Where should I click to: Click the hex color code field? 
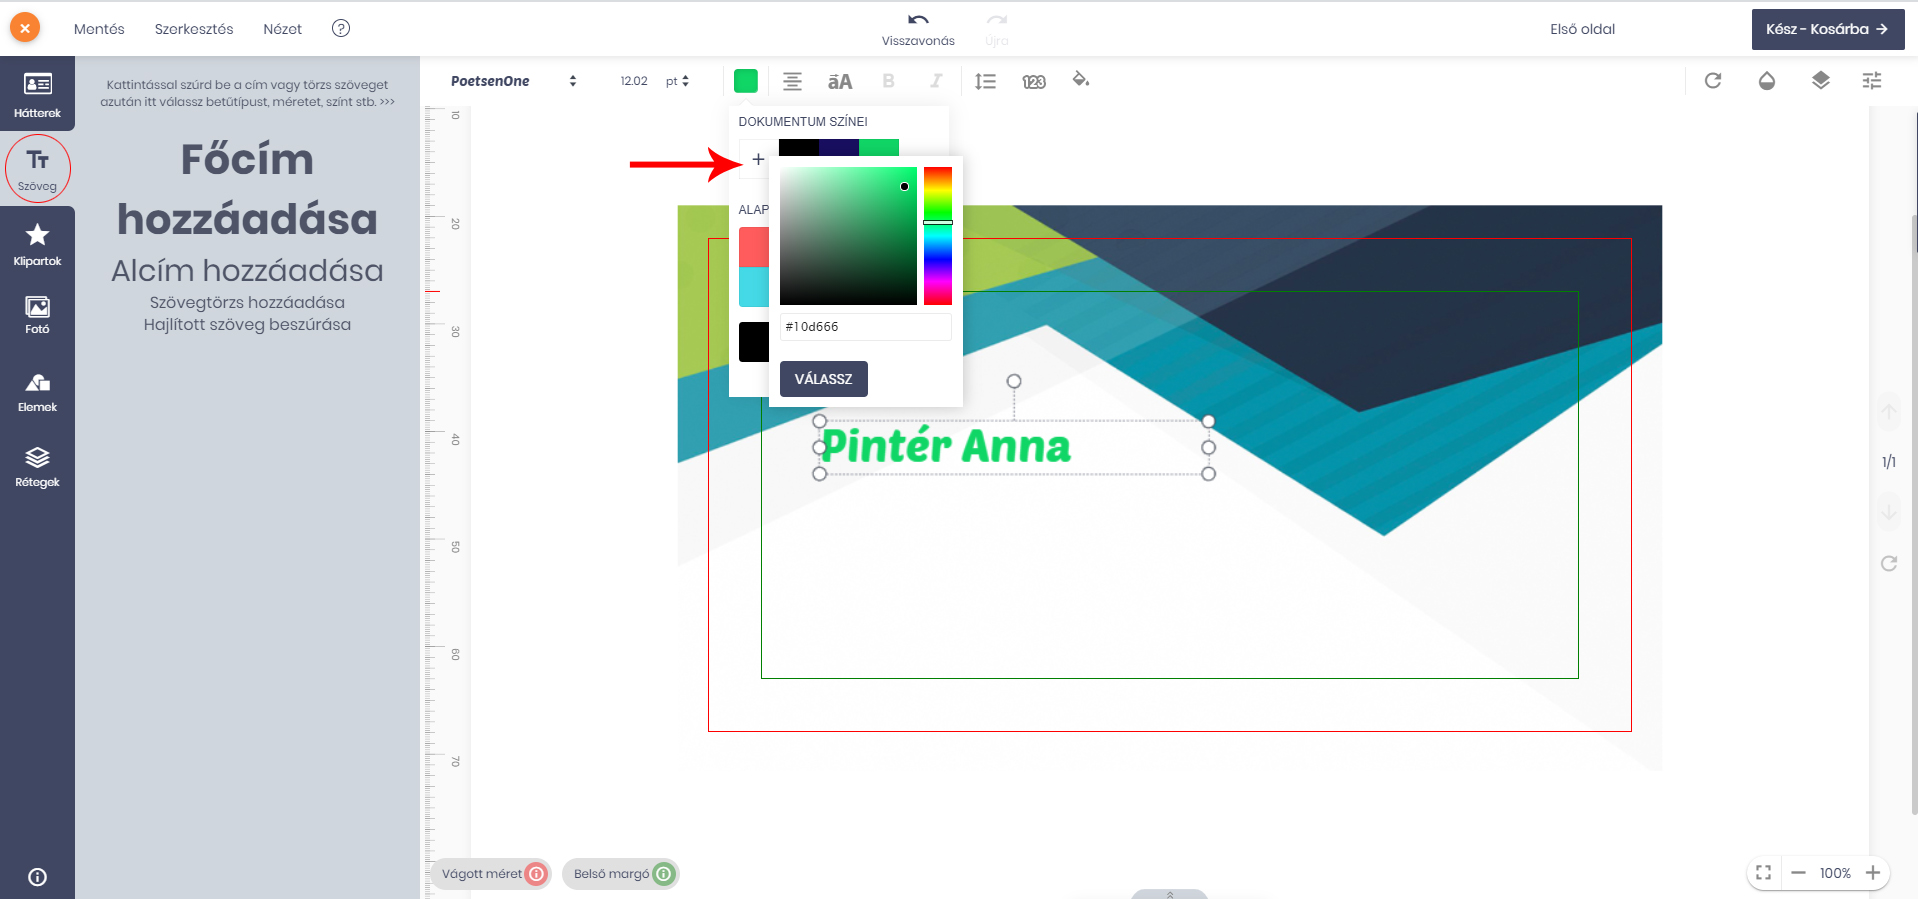(x=865, y=327)
